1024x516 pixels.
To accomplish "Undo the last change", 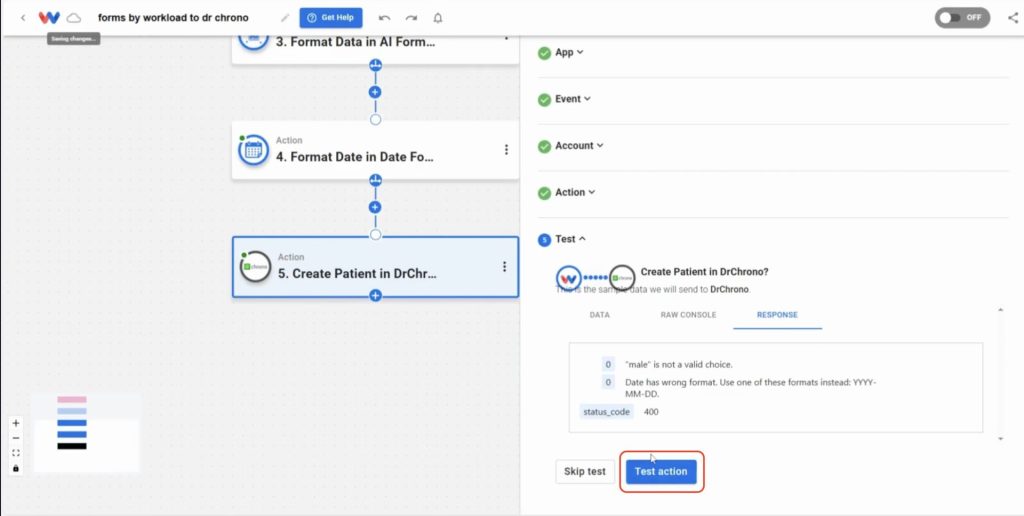I will (385, 18).
